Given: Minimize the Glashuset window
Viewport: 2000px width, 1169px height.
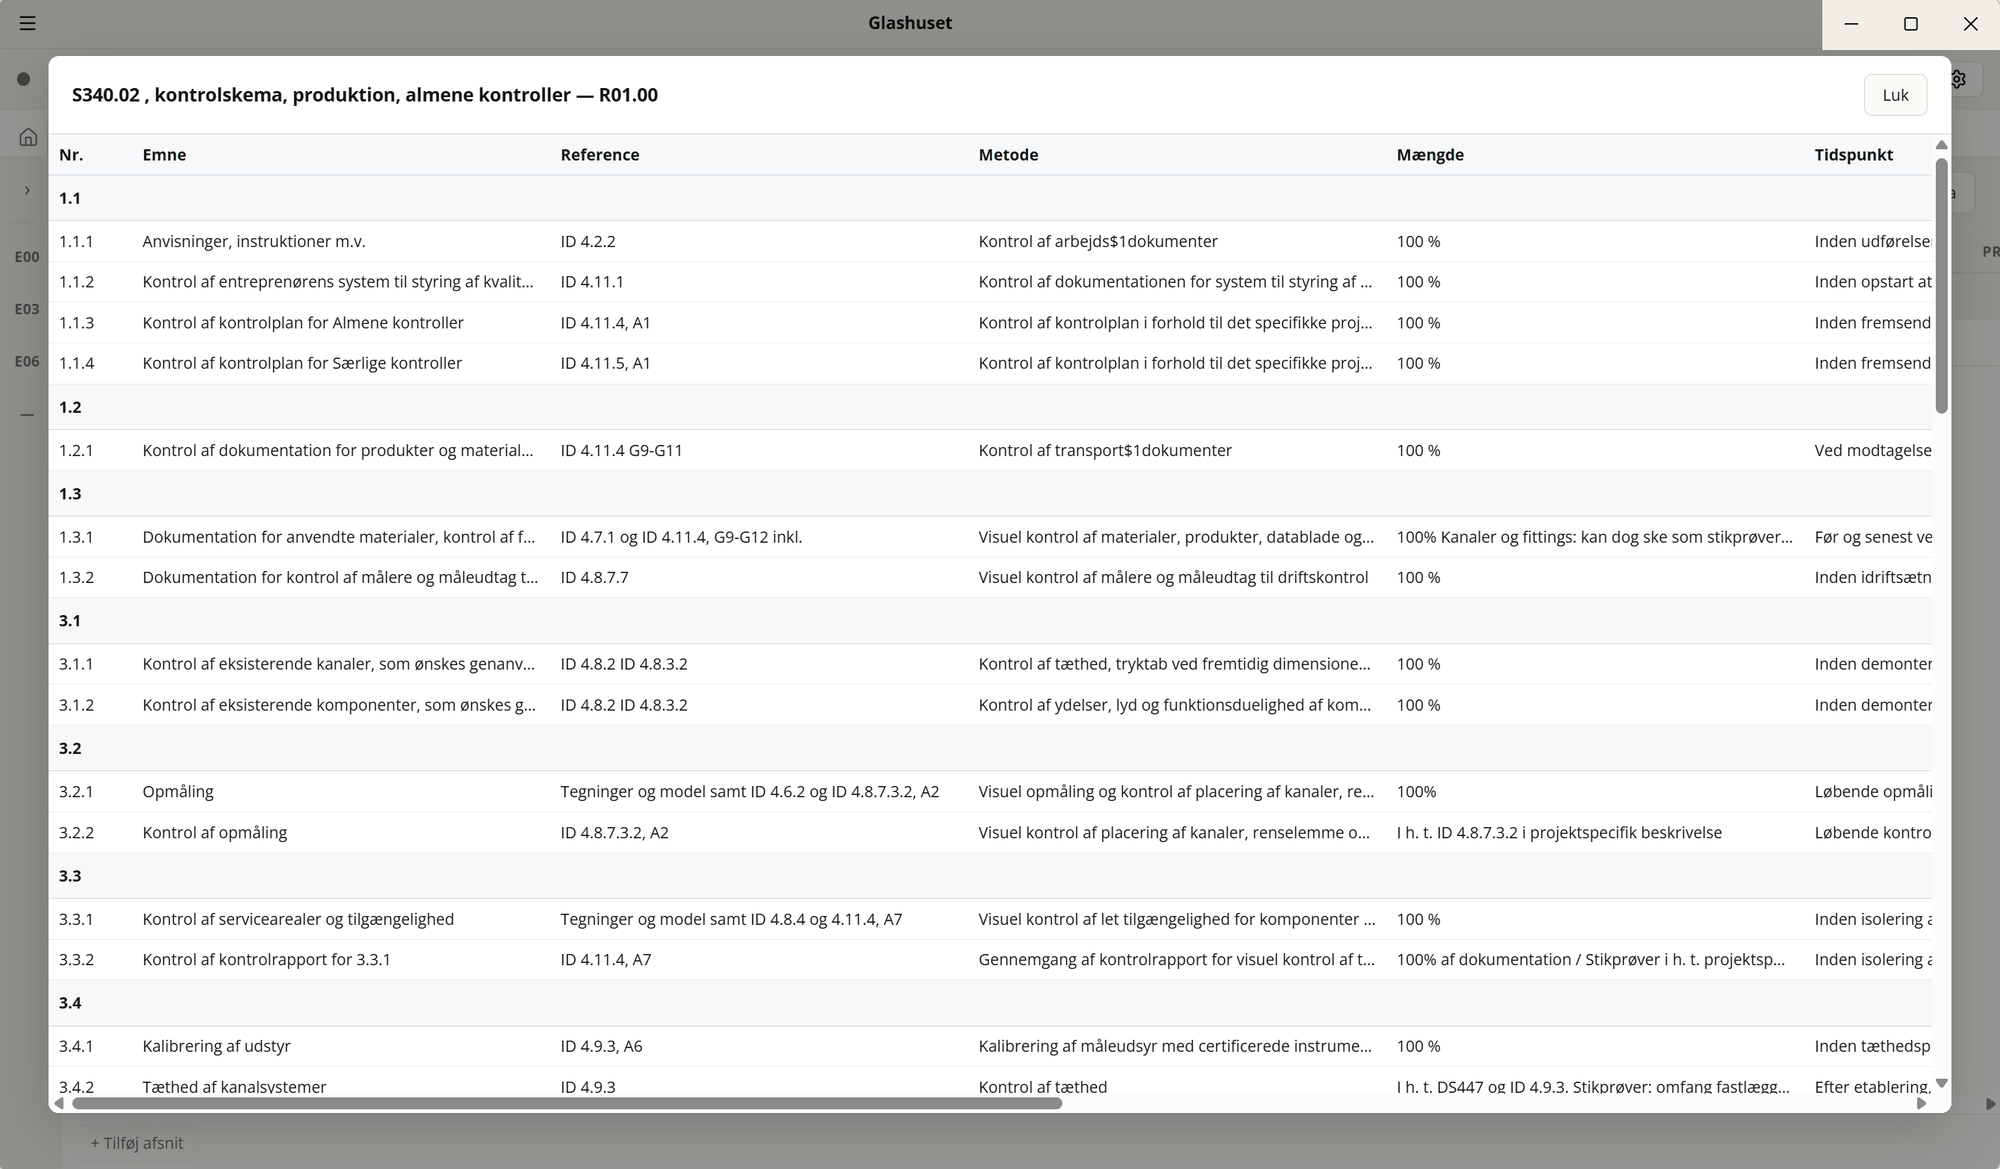Looking at the screenshot, I should 1851,24.
